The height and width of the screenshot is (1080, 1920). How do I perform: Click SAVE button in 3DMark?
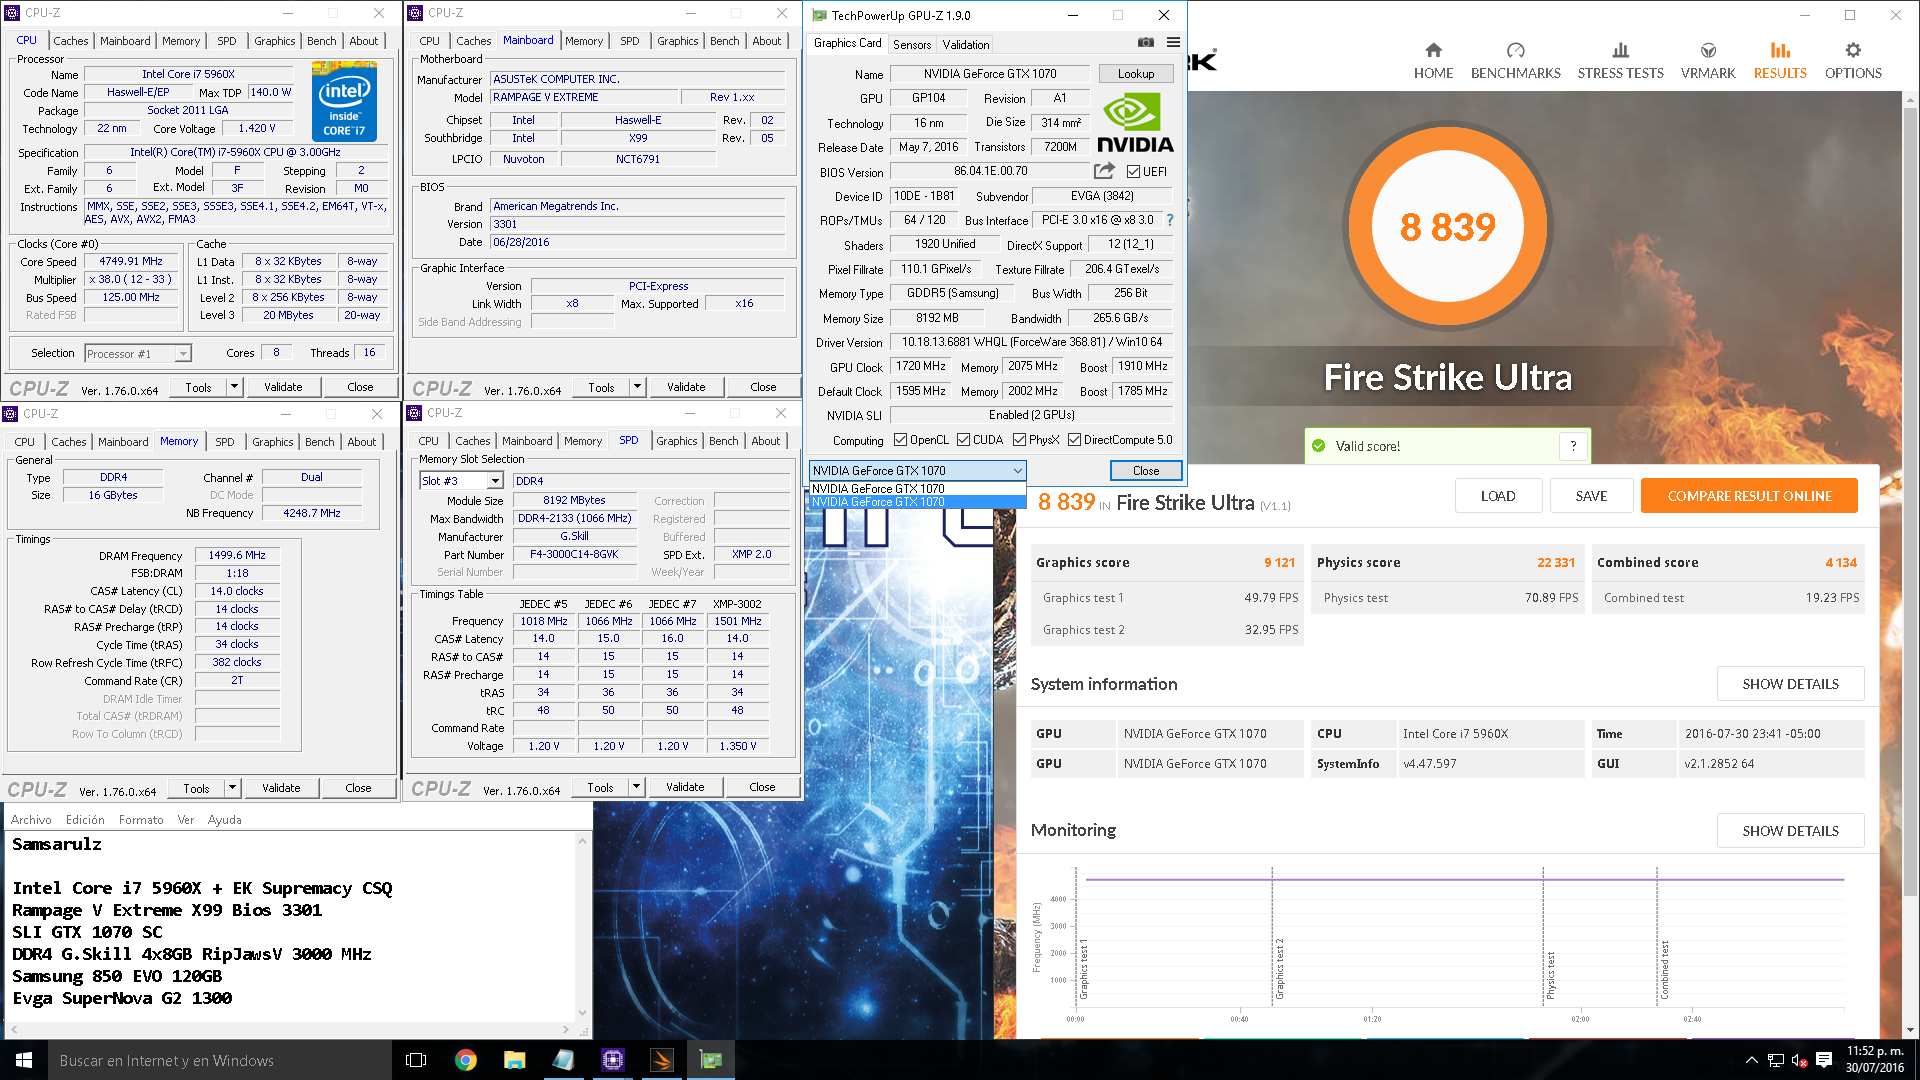coord(1591,496)
